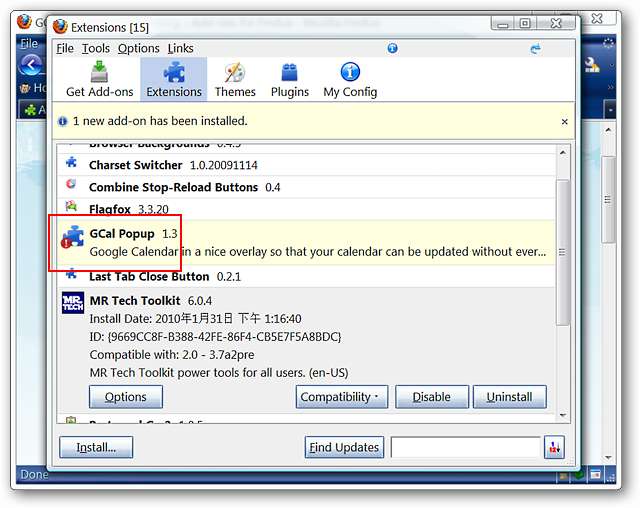Open the Compatibility dropdown button
640x508 pixels.
[x=342, y=397]
